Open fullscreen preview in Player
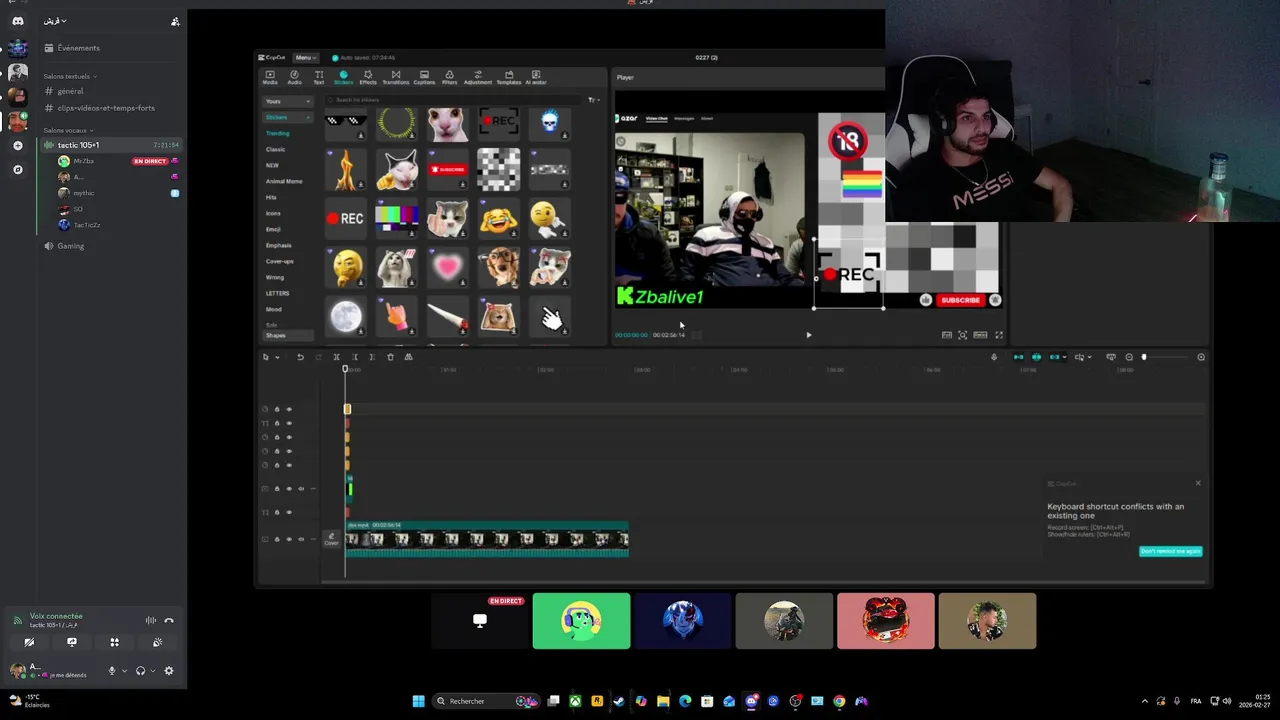This screenshot has height=720, width=1280. pyautogui.click(x=998, y=335)
